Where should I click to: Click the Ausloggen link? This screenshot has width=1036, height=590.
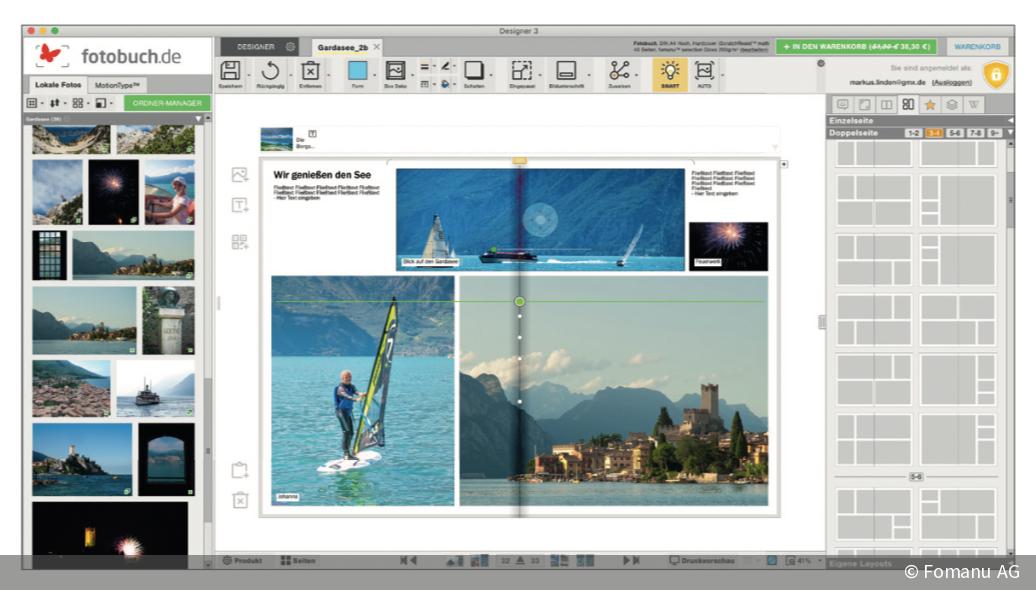point(951,83)
